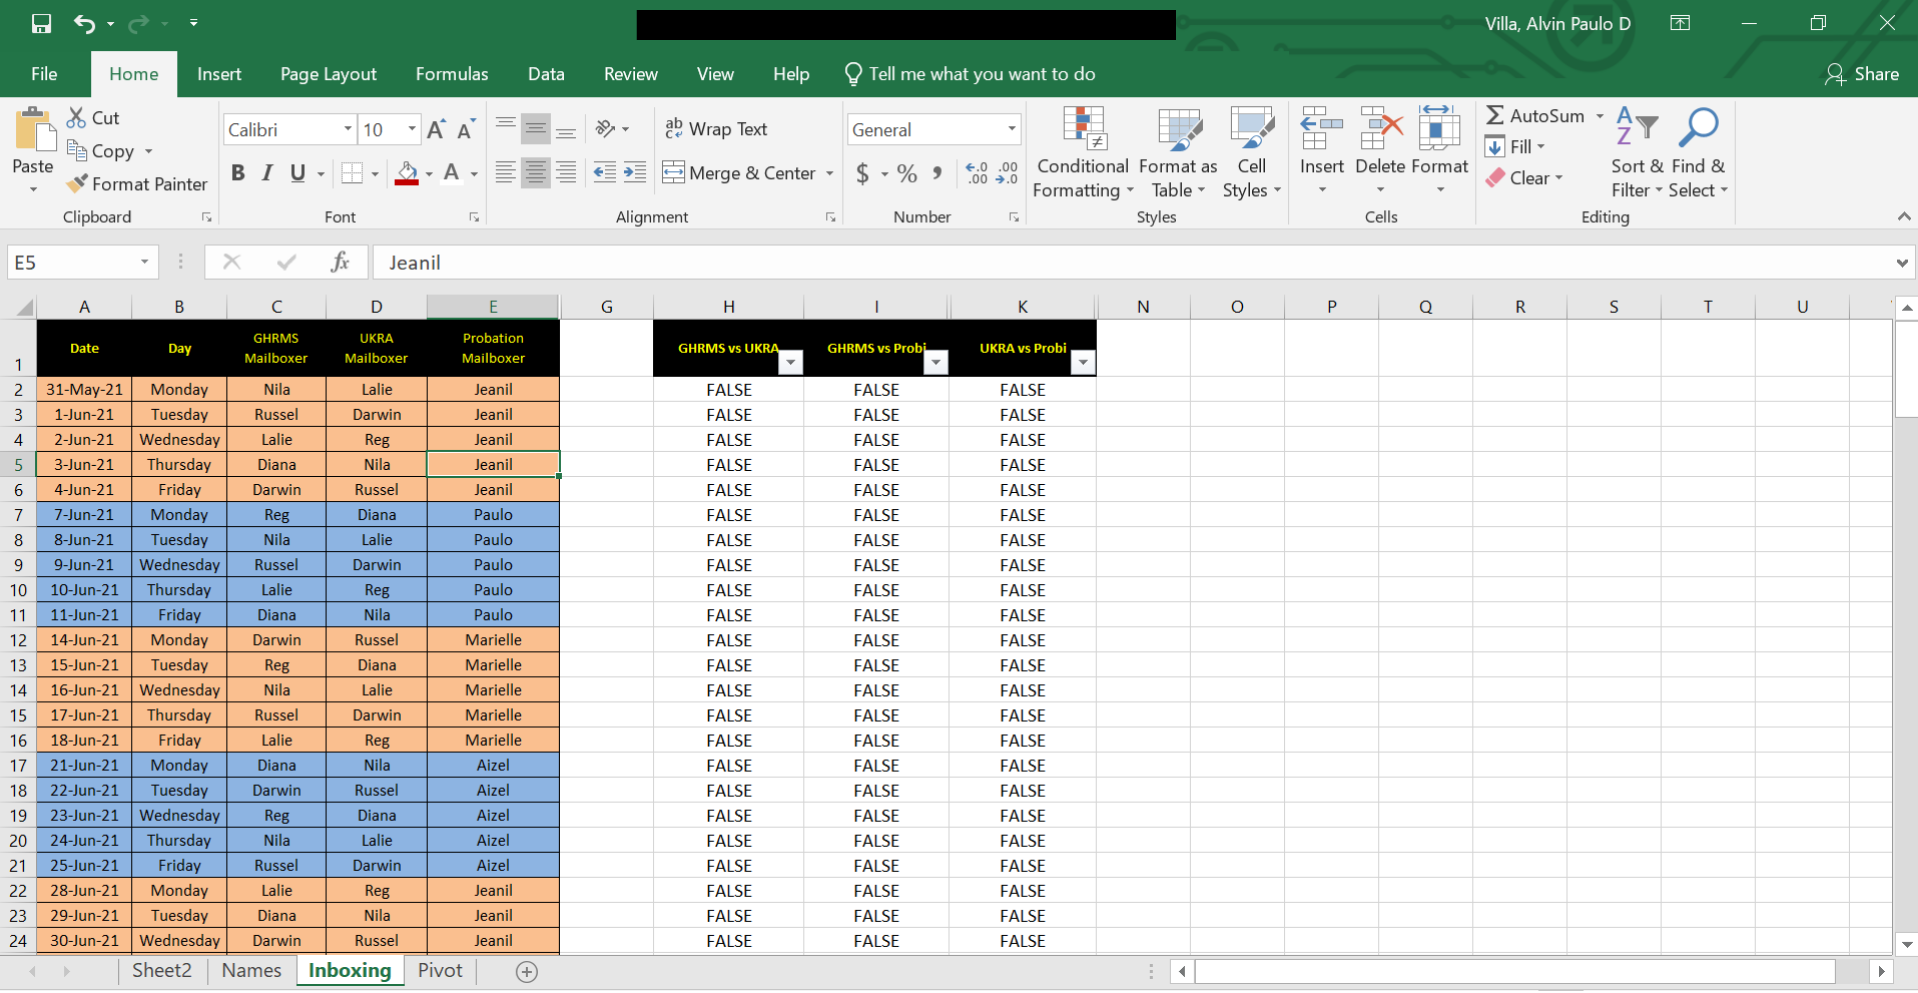This screenshot has width=1918, height=993.
Task: Open the Formulas ribbon tab
Action: point(451,74)
